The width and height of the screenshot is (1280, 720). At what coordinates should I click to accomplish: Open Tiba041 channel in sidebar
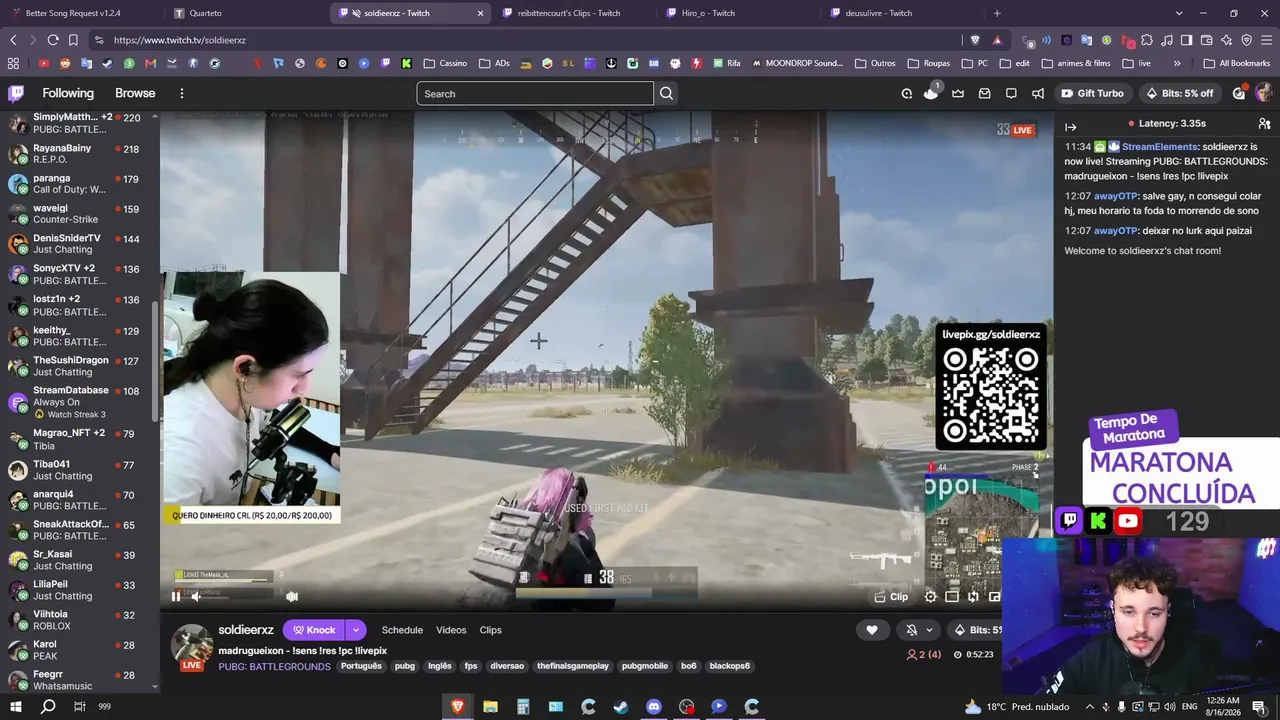click(80, 470)
